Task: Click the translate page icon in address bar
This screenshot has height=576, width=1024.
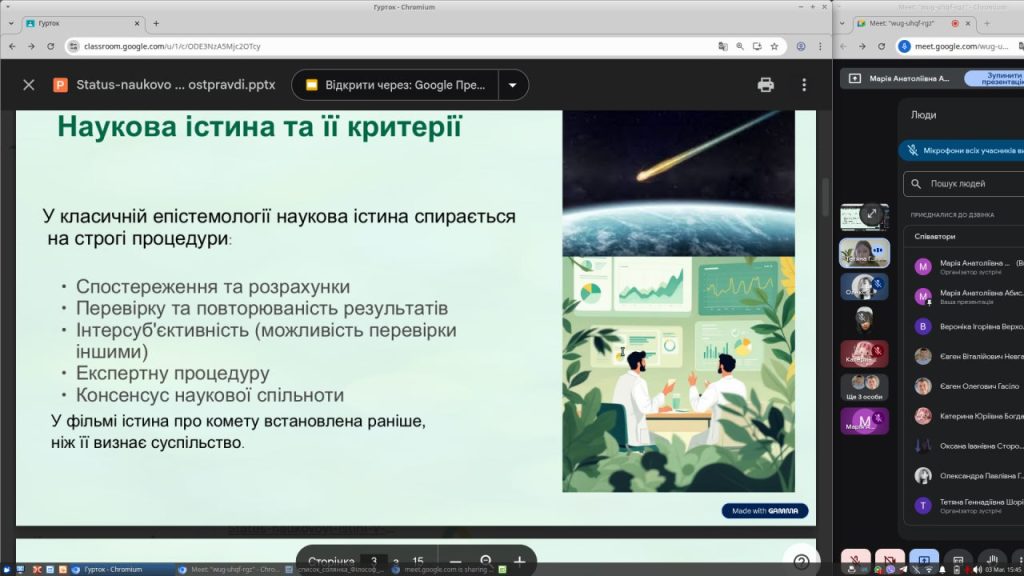Action: tap(723, 46)
